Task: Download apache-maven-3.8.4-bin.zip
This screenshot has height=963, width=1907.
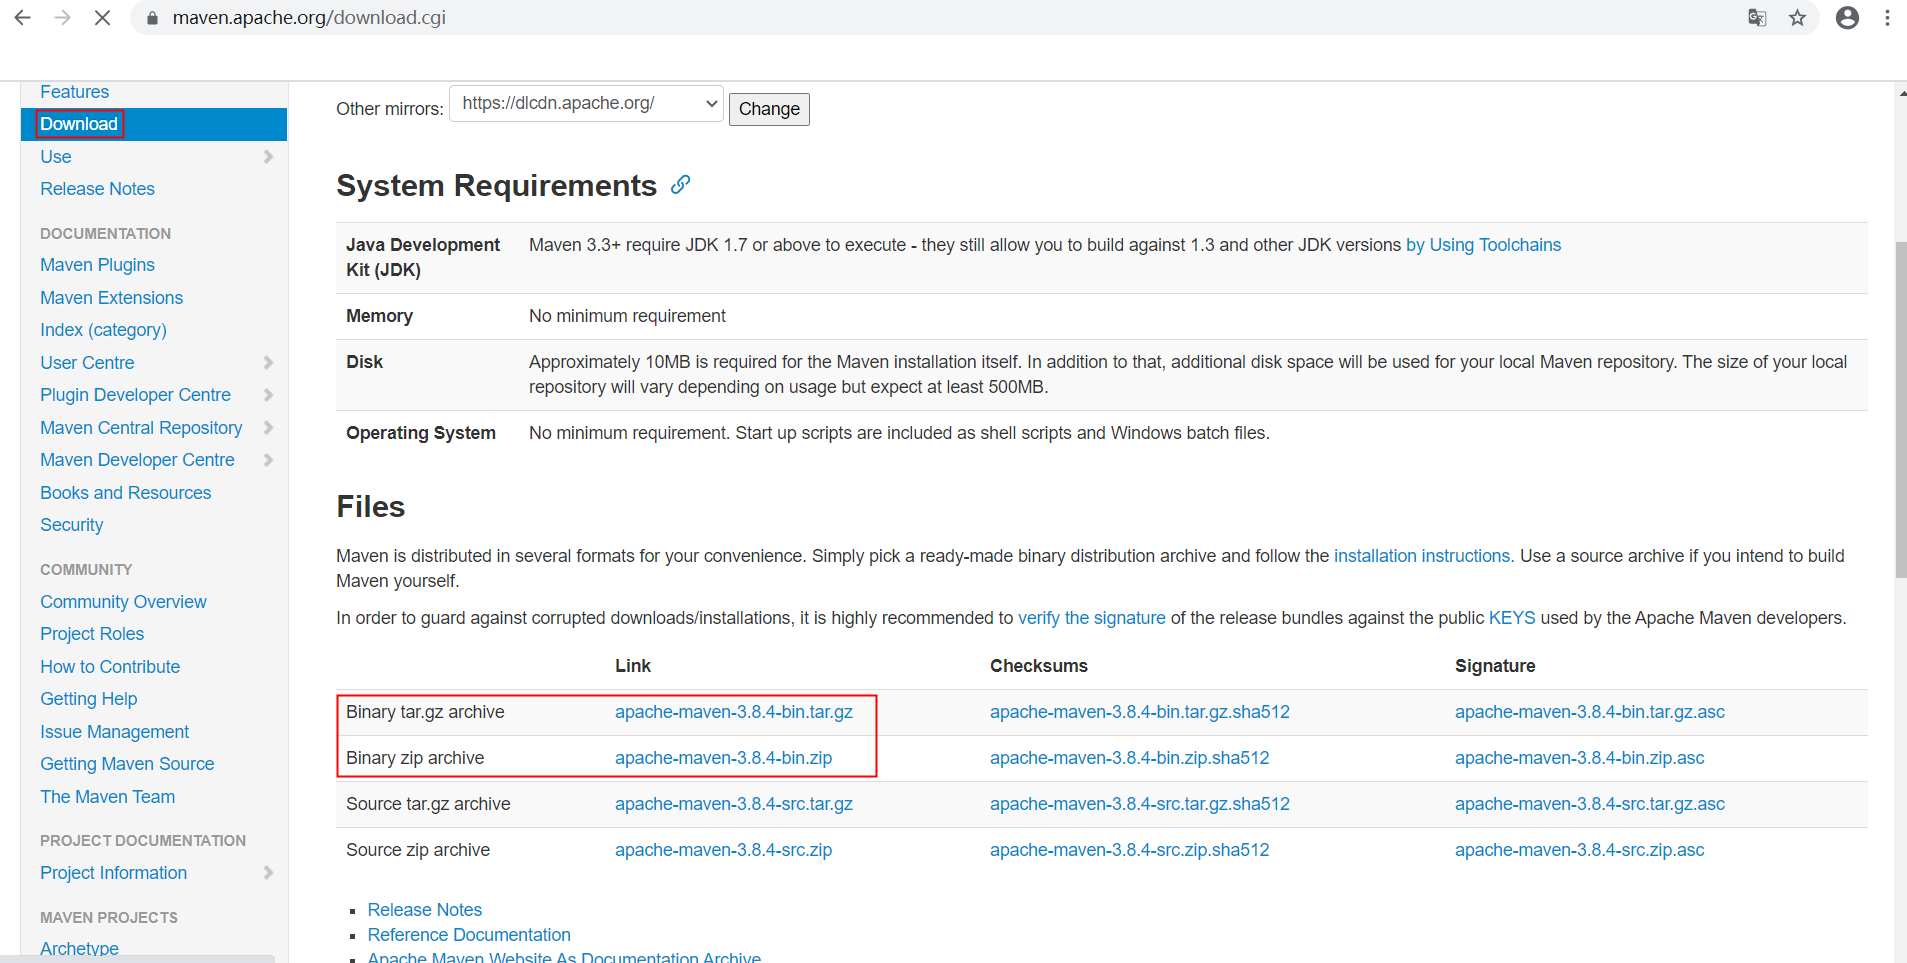Action: pyautogui.click(x=723, y=758)
